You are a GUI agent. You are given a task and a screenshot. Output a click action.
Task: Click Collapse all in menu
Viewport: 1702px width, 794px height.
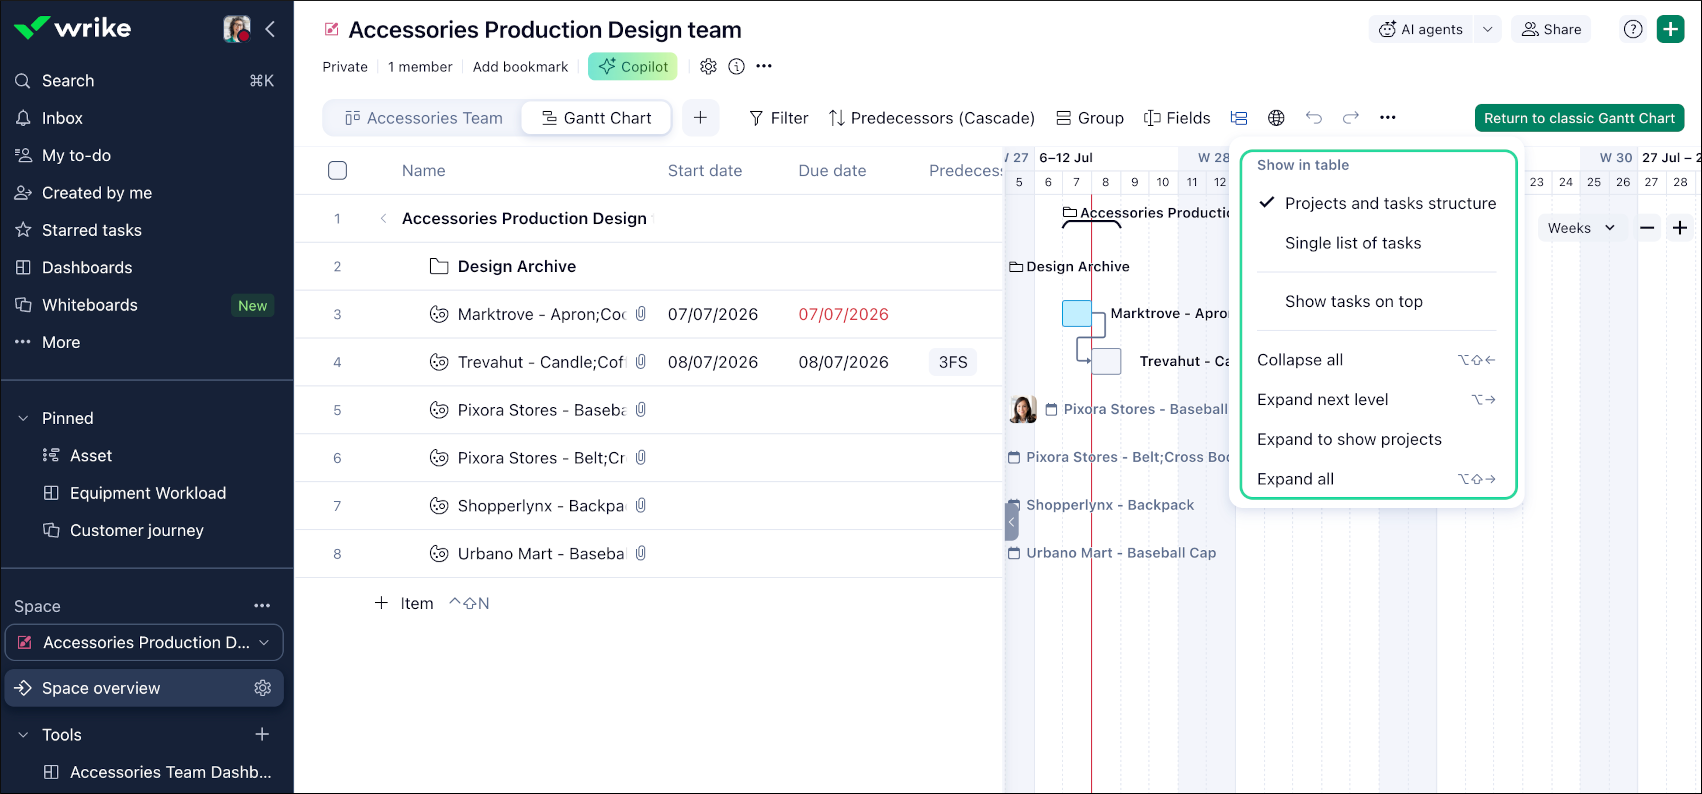click(1377, 360)
